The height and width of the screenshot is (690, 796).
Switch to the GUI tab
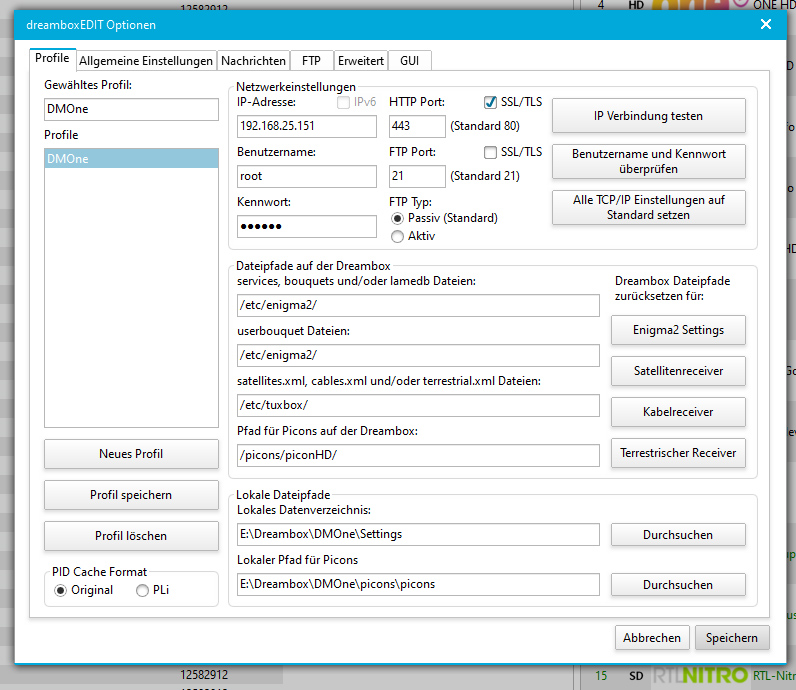click(409, 61)
